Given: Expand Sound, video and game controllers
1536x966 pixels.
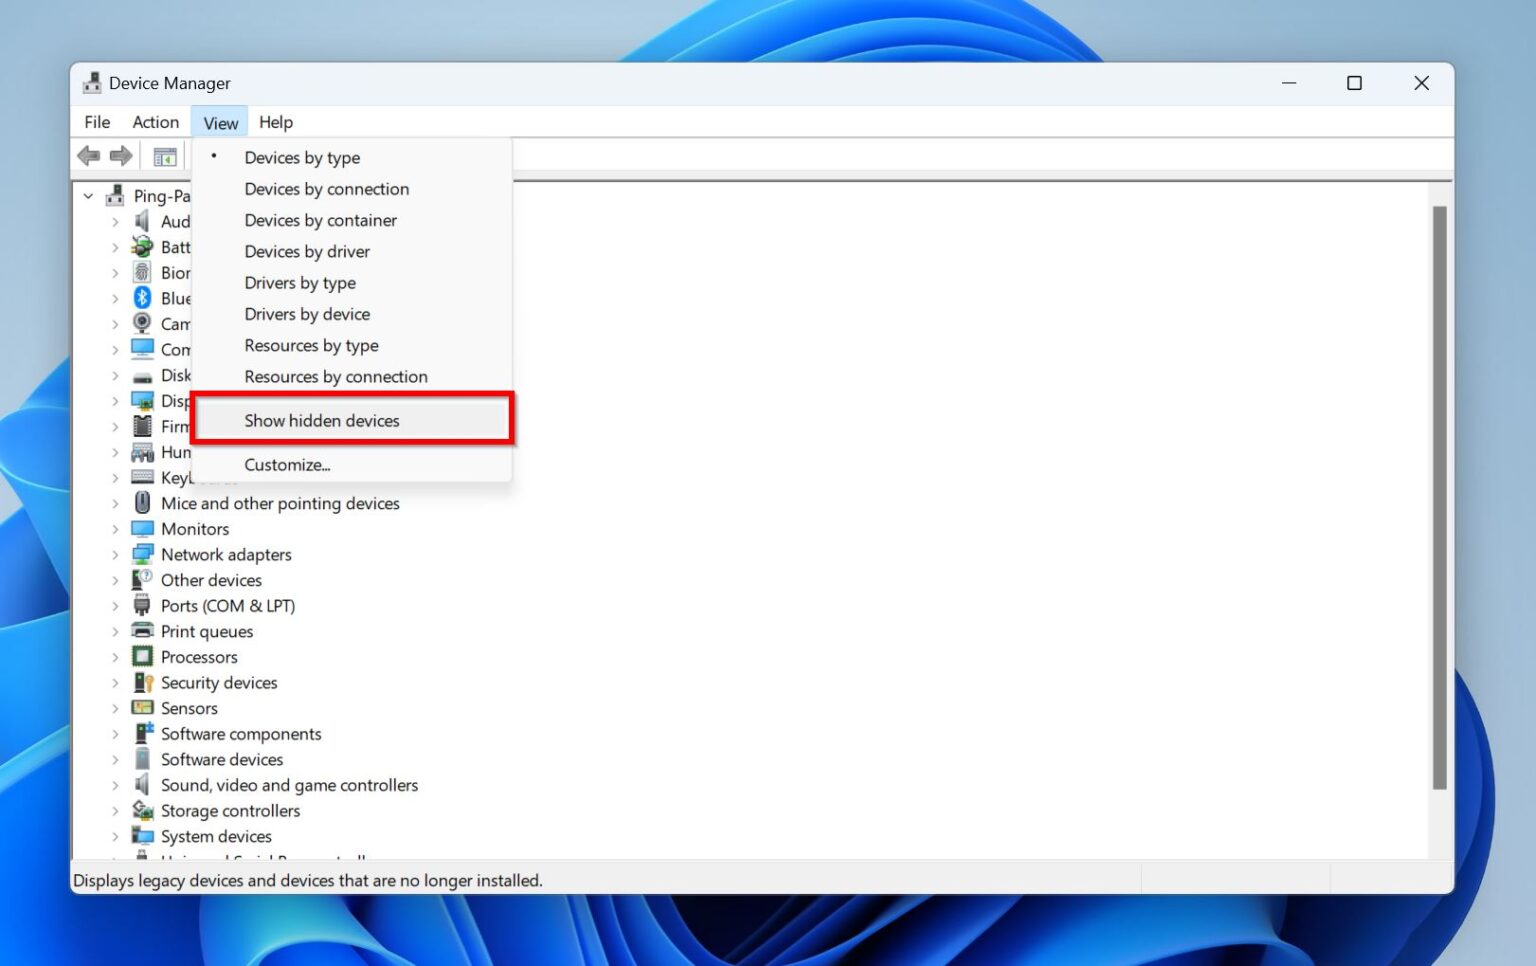Looking at the screenshot, I should click(115, 785).
